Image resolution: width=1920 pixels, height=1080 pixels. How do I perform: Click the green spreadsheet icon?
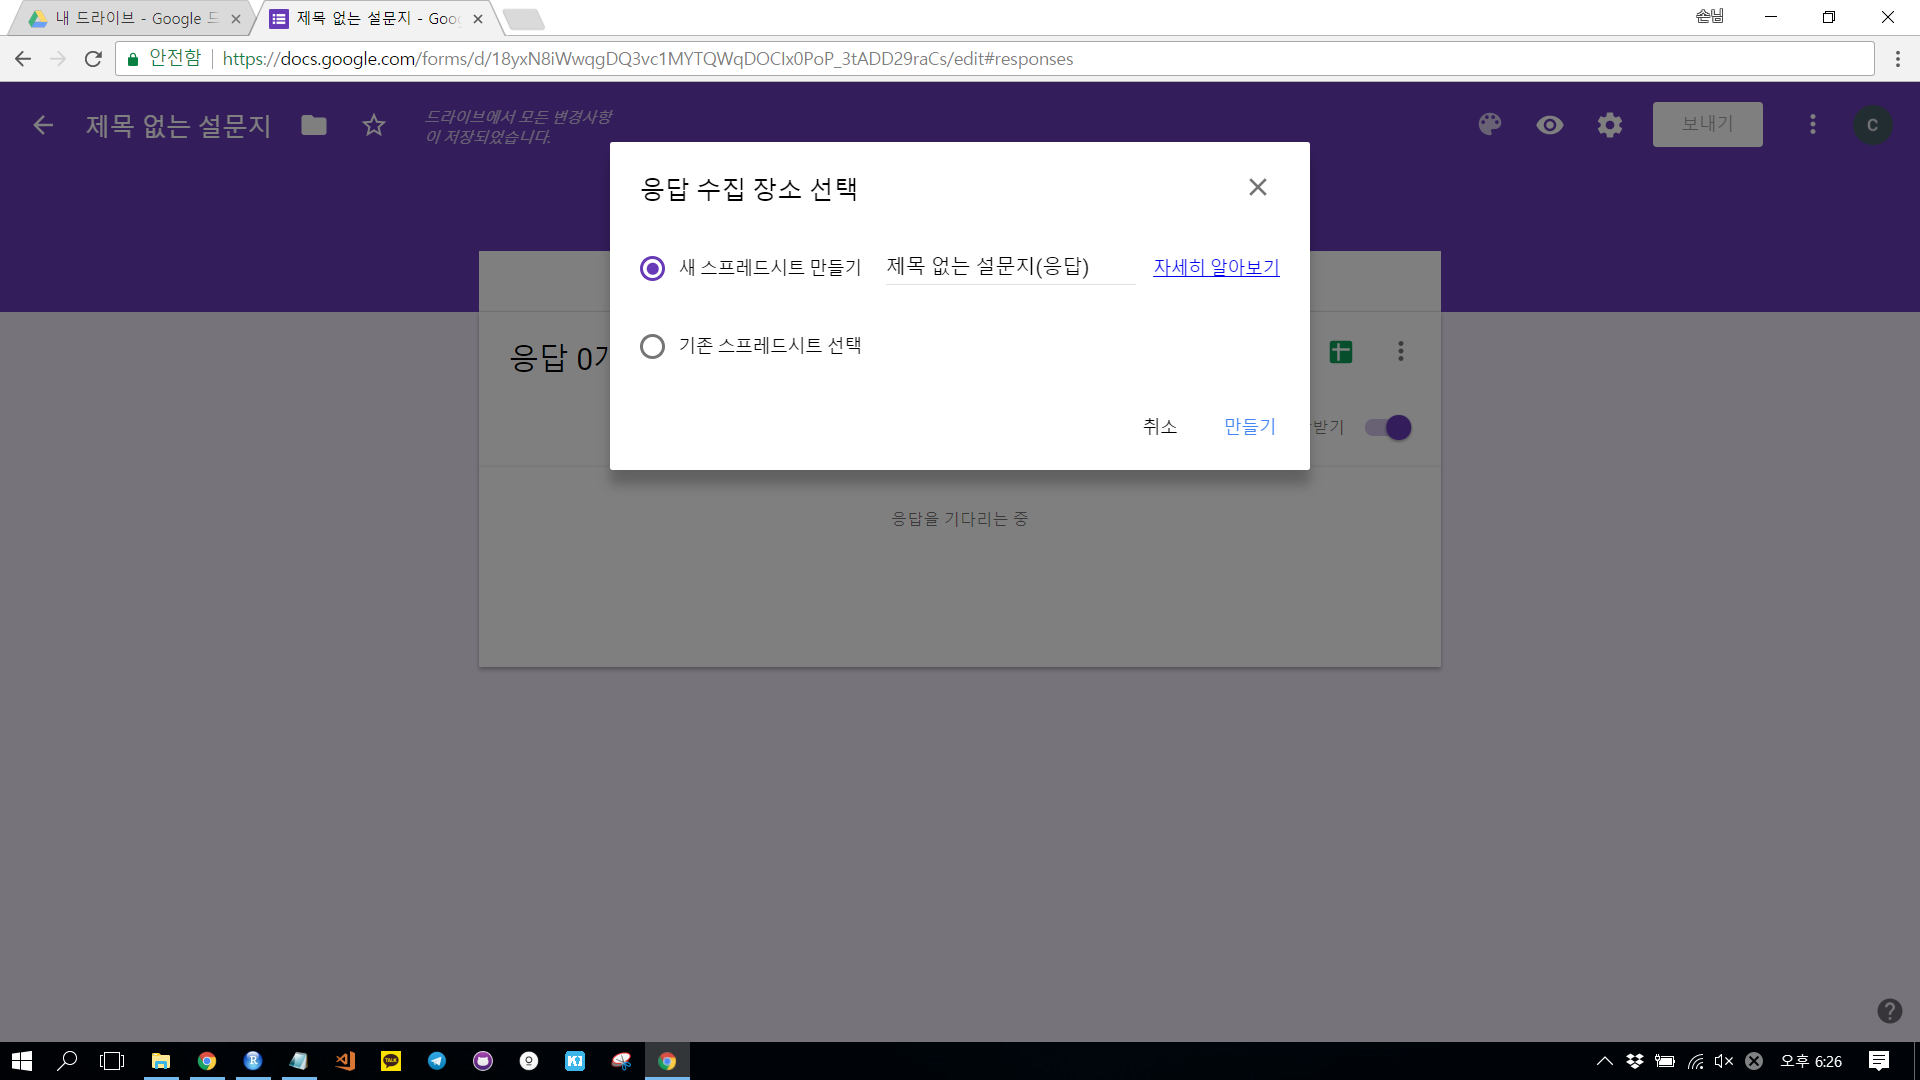coord(1341,352)
